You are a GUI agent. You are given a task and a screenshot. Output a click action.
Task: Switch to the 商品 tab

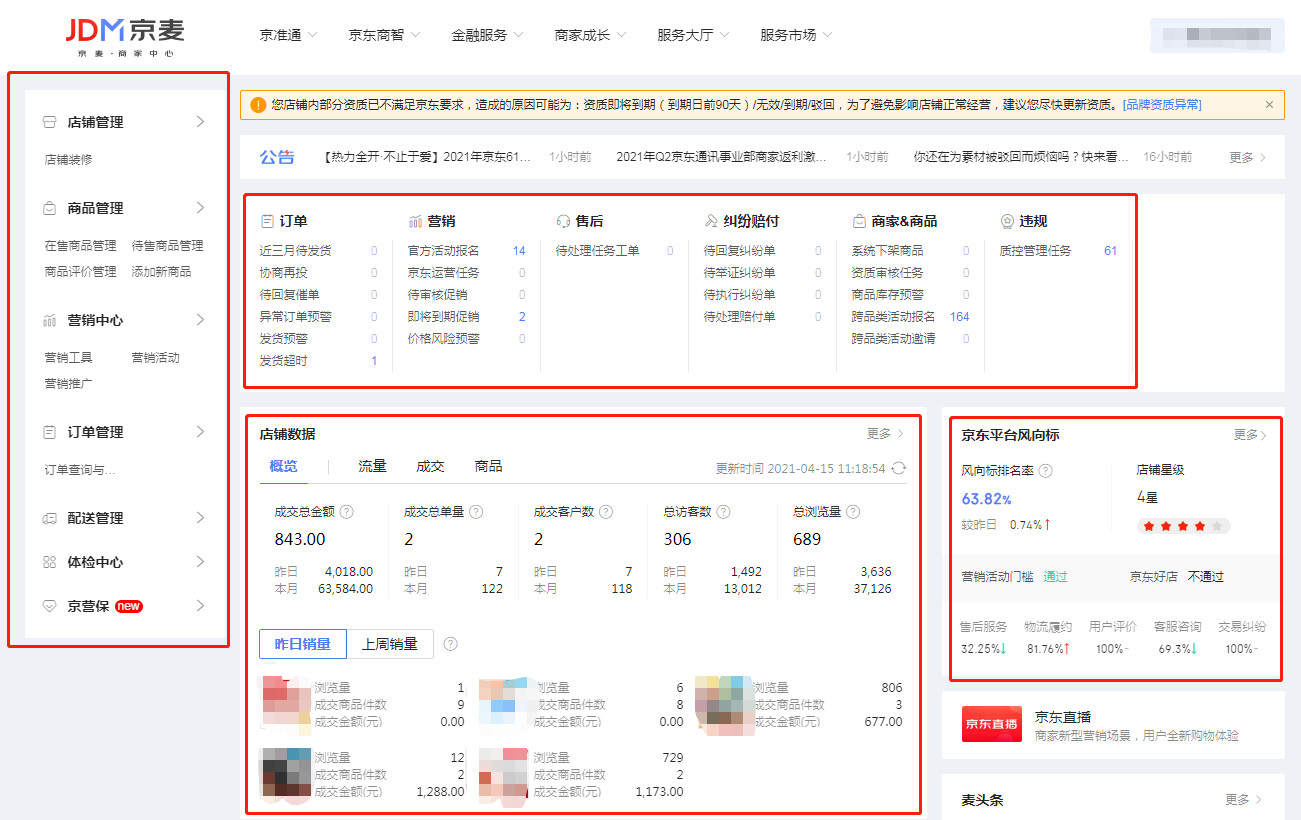tap(488, 466)
